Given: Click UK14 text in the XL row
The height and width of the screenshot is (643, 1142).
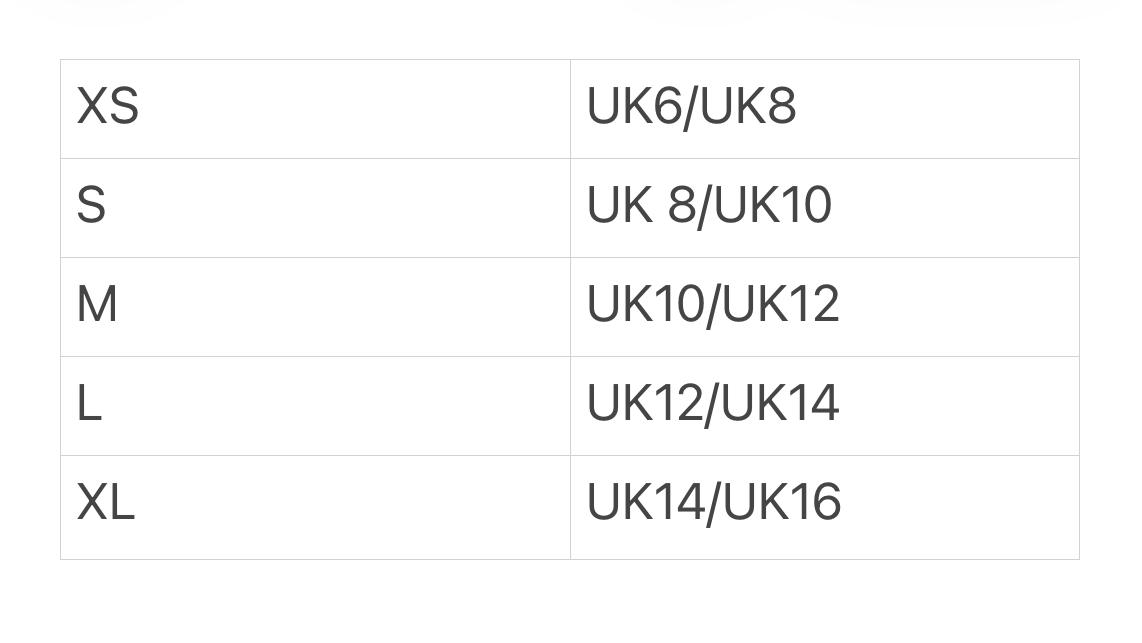Looking at the screenshot, I should pos(645,502).
